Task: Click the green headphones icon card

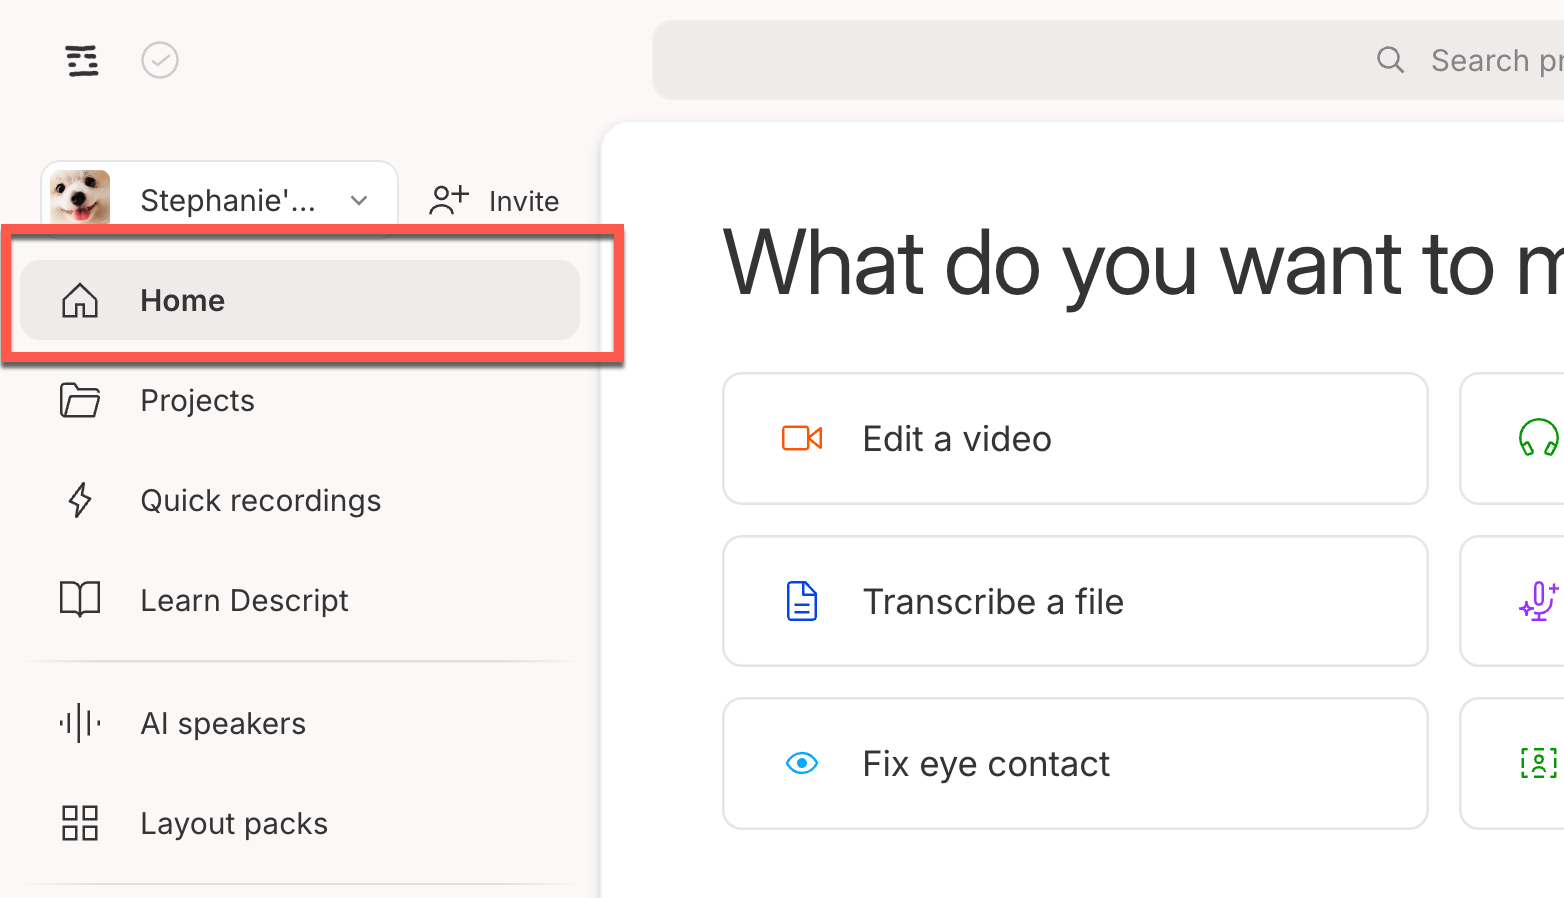Action: 1513,439
